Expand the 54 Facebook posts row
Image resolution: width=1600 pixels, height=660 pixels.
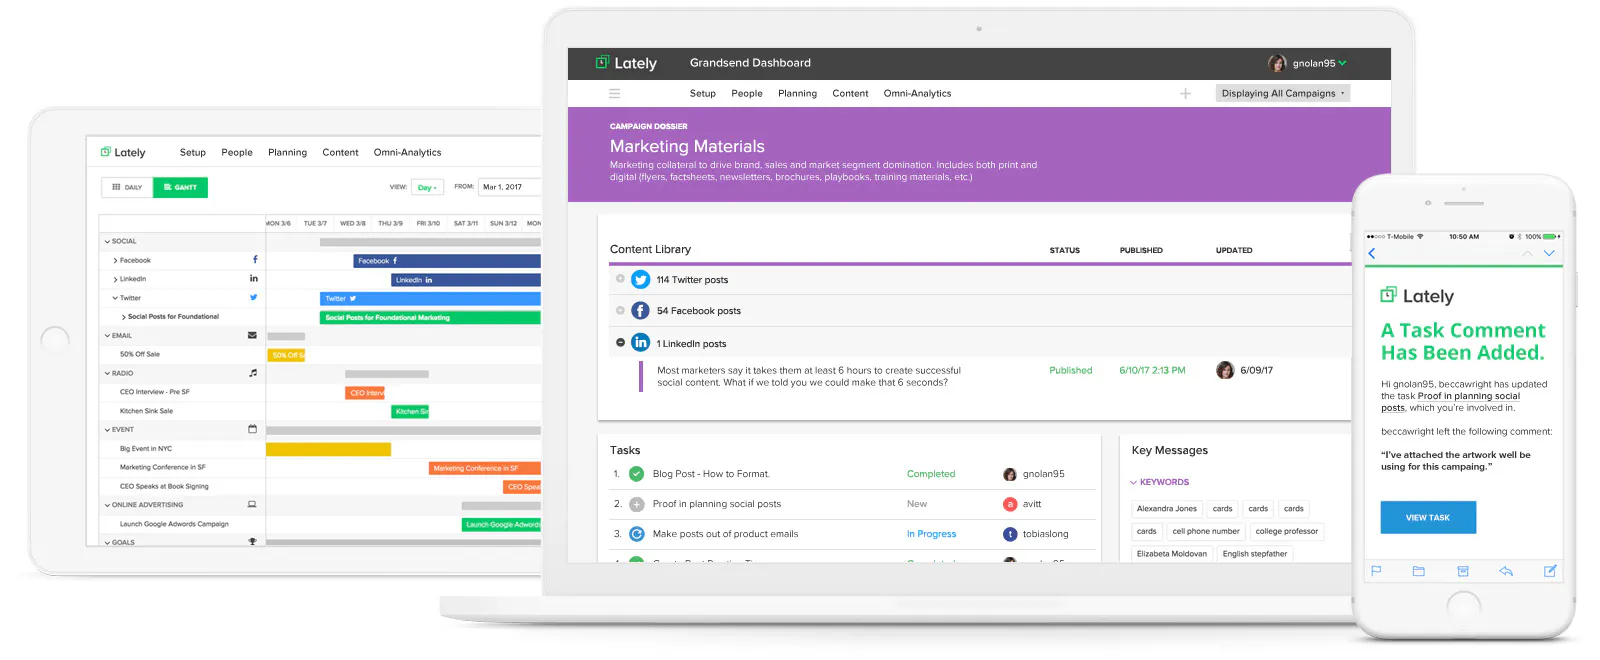[x=620, y=310]
